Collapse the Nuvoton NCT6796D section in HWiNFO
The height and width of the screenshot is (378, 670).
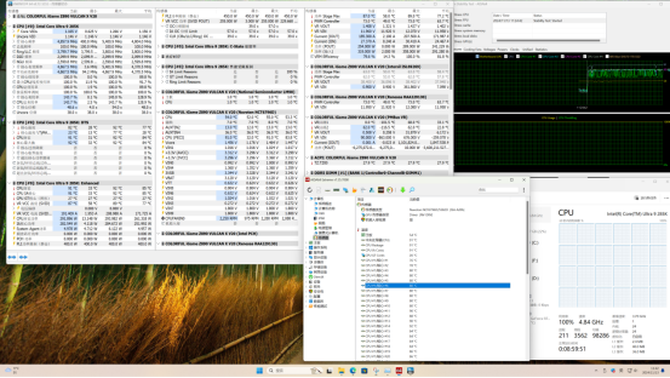158,112
